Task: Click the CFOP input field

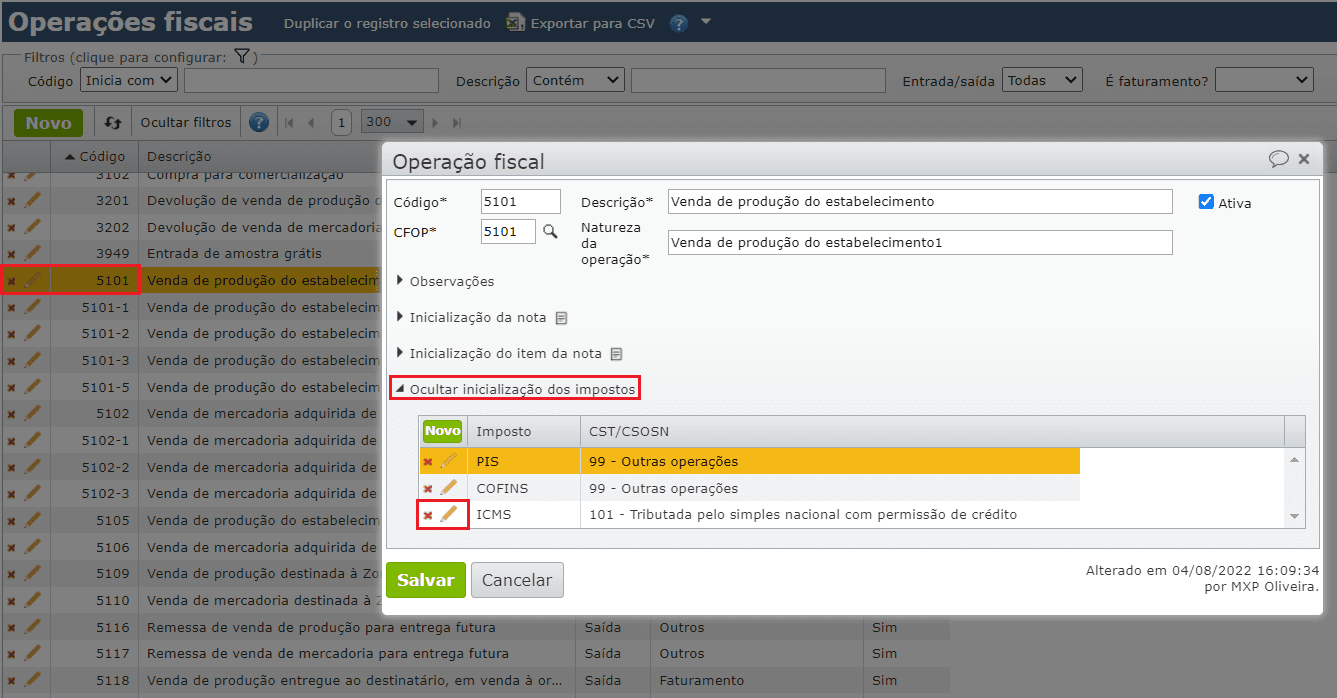Action: pyautogui.click(x=508, y=231)
